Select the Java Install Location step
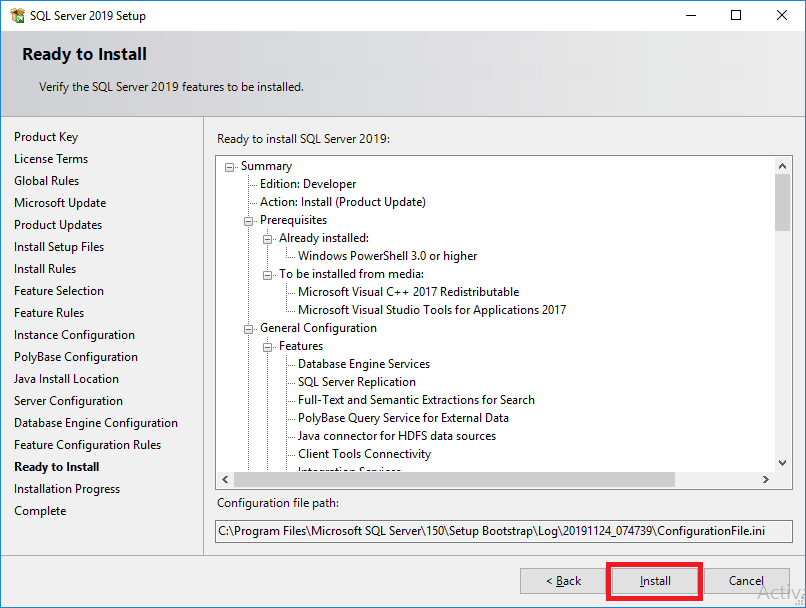 pos(66,379)
